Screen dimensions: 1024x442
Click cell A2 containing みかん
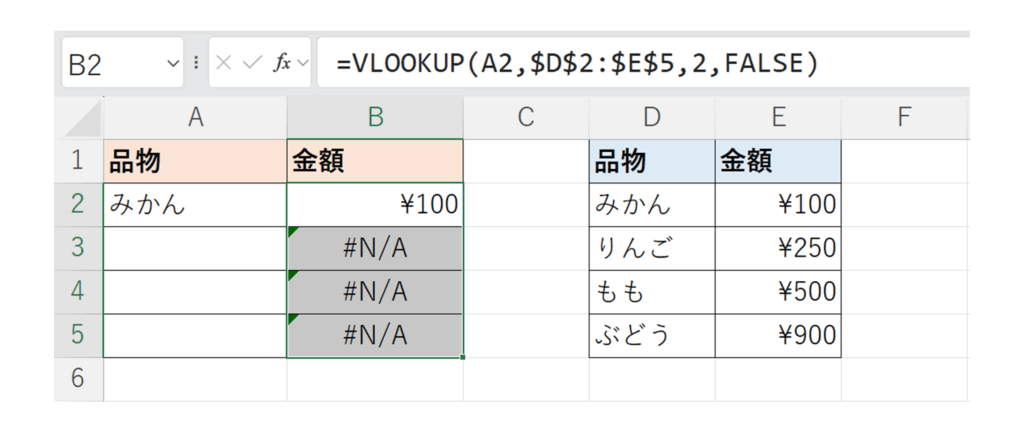195,205
